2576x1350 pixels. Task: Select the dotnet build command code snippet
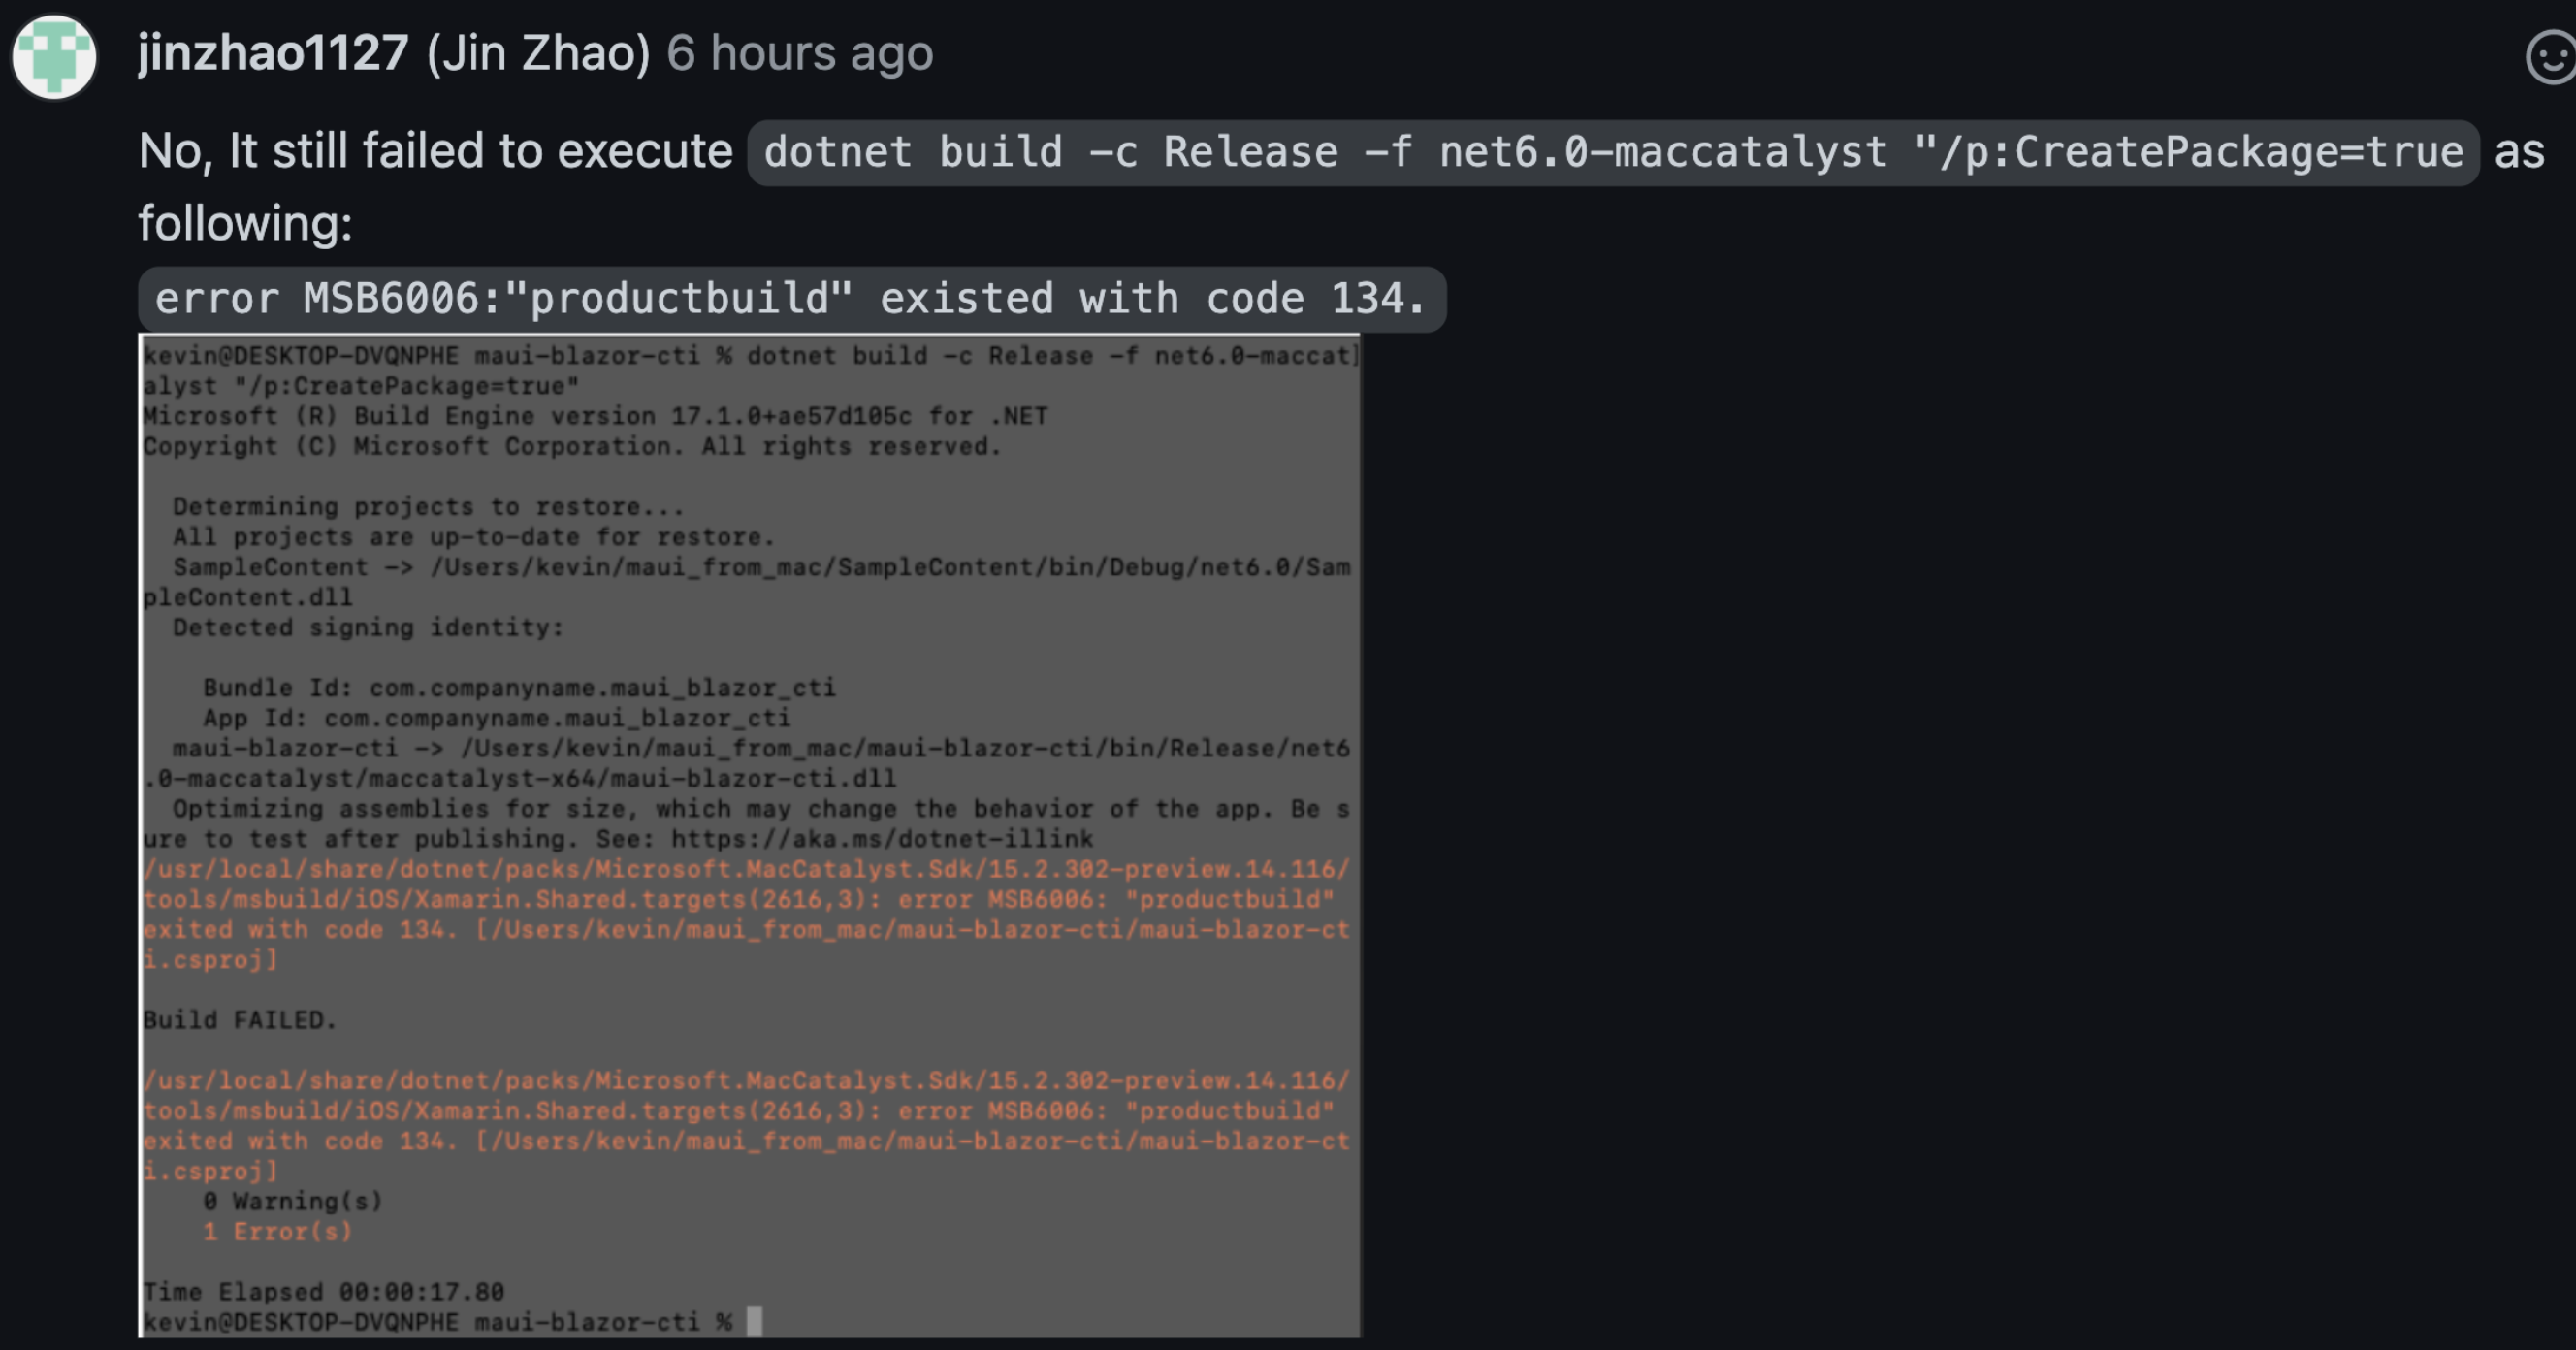pyautogui.click(x=1610, y=152)
